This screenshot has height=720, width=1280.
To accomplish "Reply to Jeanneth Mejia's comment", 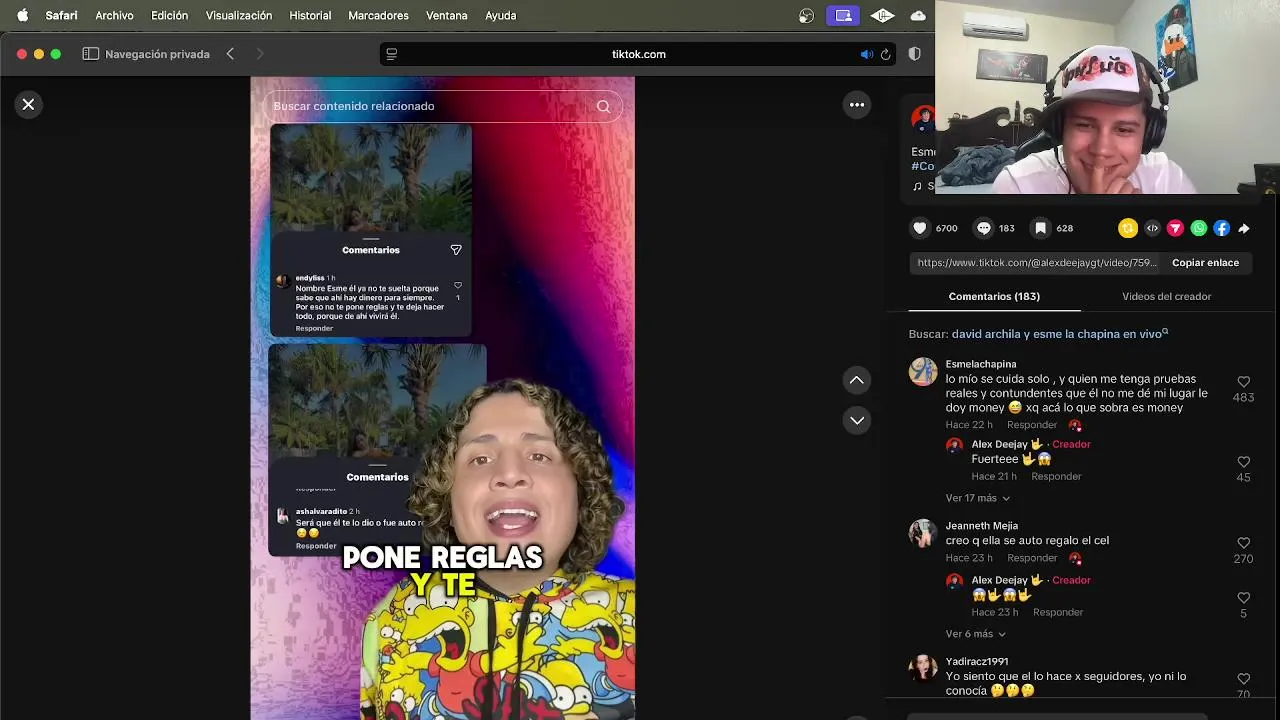I will coord(1032,558).
